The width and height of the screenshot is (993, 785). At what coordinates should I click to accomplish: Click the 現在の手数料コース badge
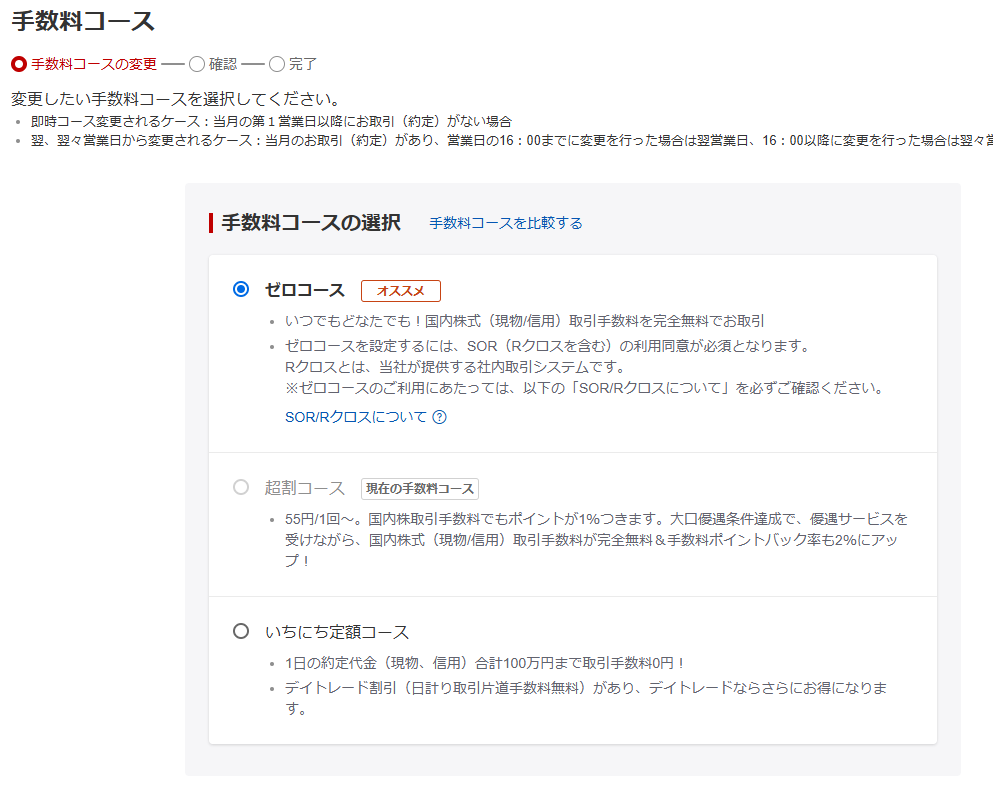[x=419, y=489]
